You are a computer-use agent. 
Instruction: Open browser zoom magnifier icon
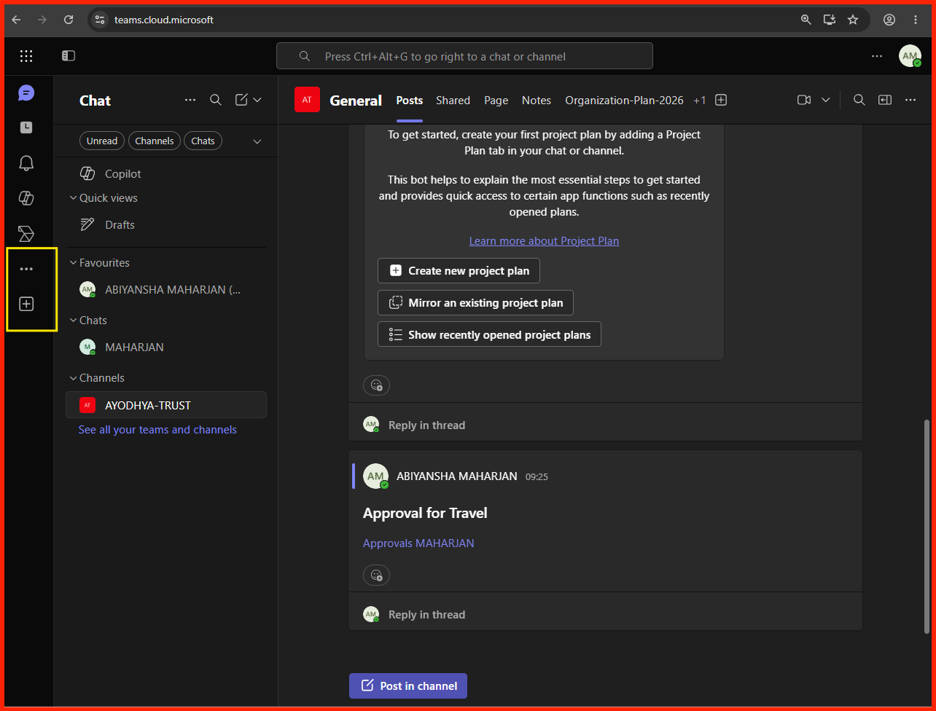click(x=806, y=20)
